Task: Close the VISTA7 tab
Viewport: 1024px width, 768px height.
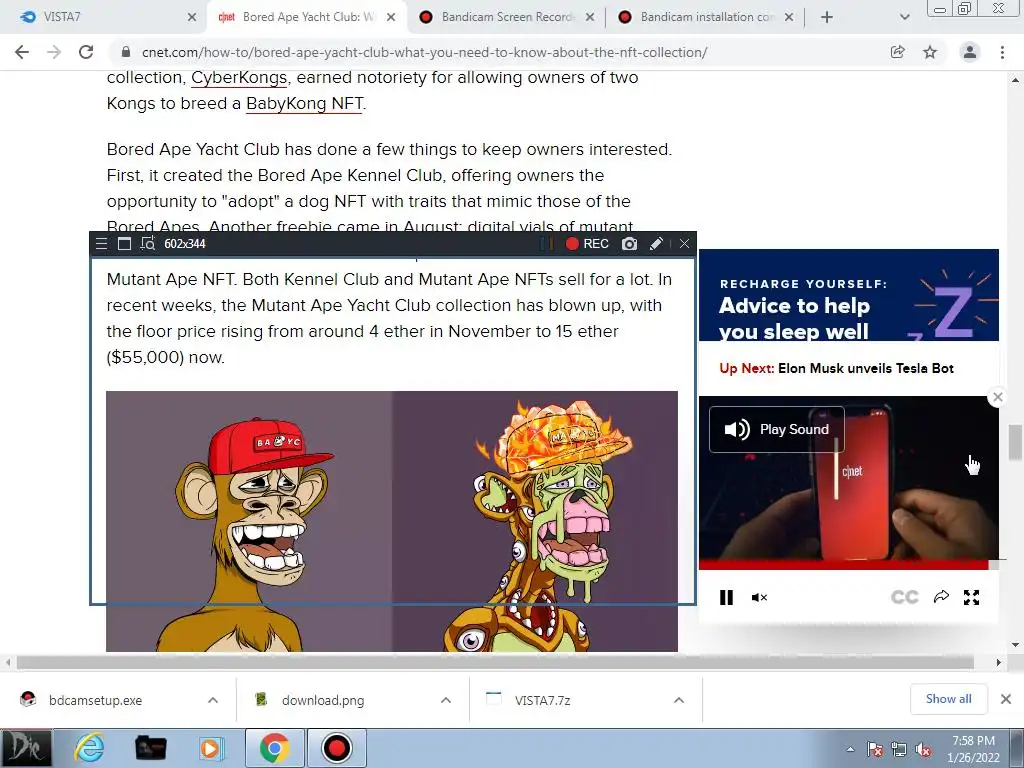Action: (192, 18)
